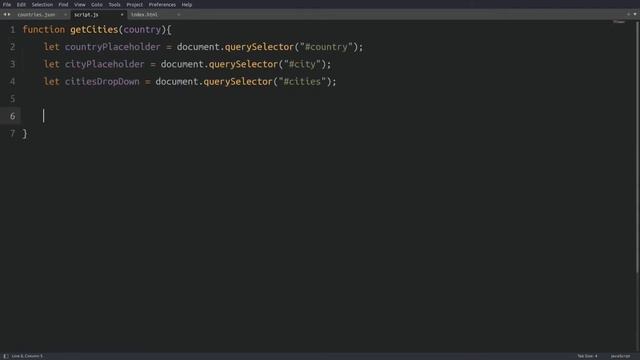Open the Preferences menu
This screenshot has height=360, width=640.
(162, 4)
